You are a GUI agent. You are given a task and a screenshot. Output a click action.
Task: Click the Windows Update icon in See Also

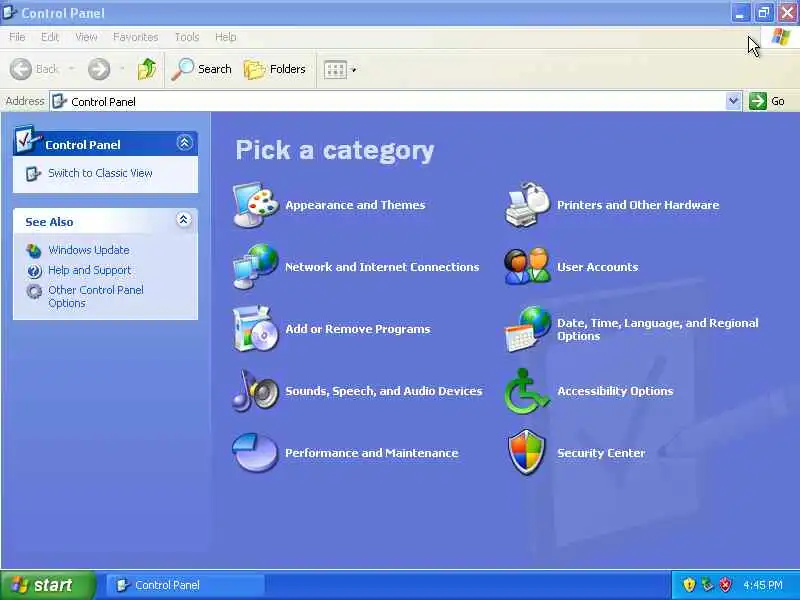(x=34, y=251)
